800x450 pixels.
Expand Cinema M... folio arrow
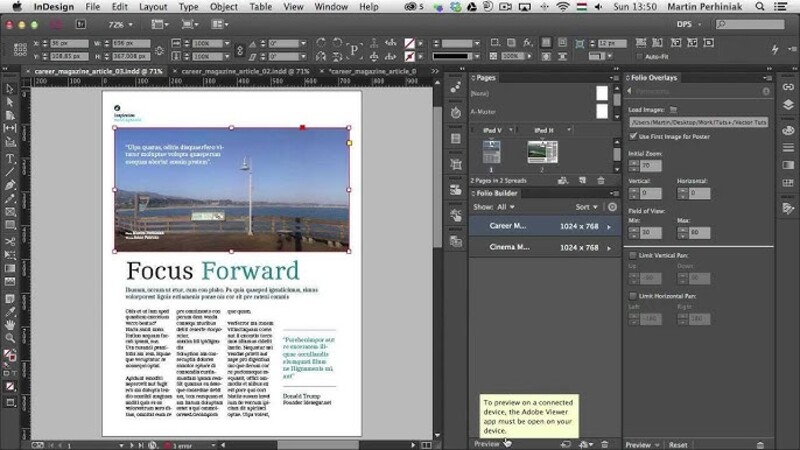(609, 248)
